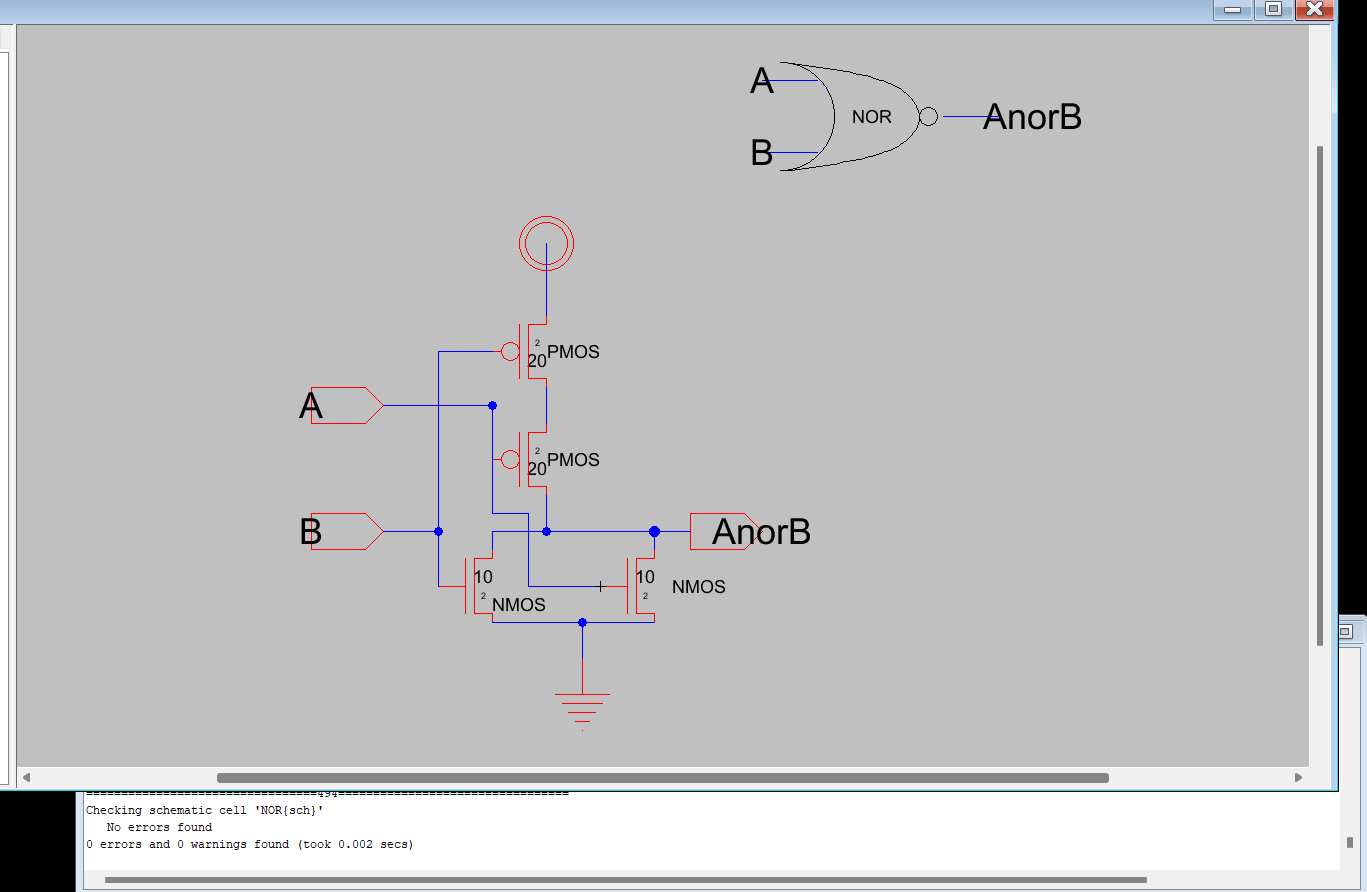Select the wire junction on the A input line

(x=492, y=406)
